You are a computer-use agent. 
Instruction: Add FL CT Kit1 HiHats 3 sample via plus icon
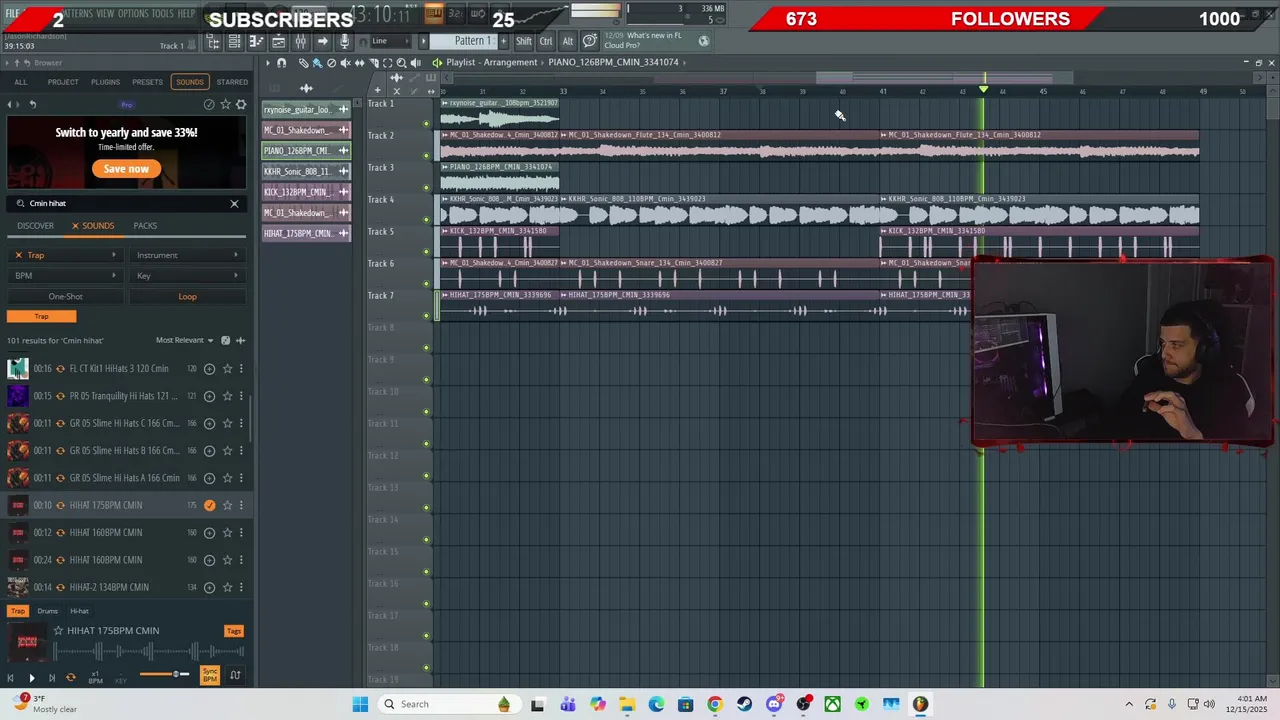(209, 369)
